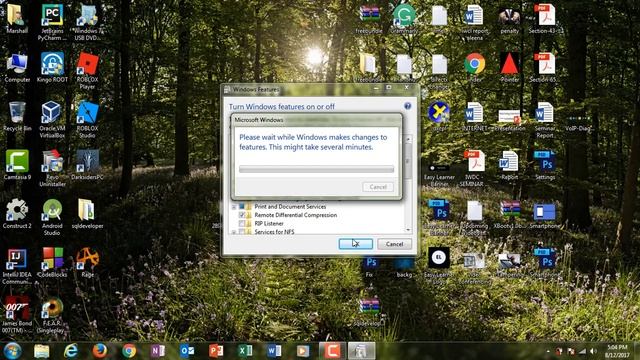Viewport: 640px width, 360px height.
Task: Open PowerPoint from the taskbar
Action: click(x=216, y=351)
